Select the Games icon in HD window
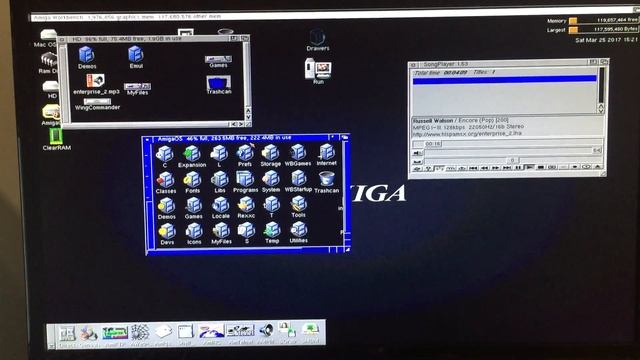 [x=218, y=62]
